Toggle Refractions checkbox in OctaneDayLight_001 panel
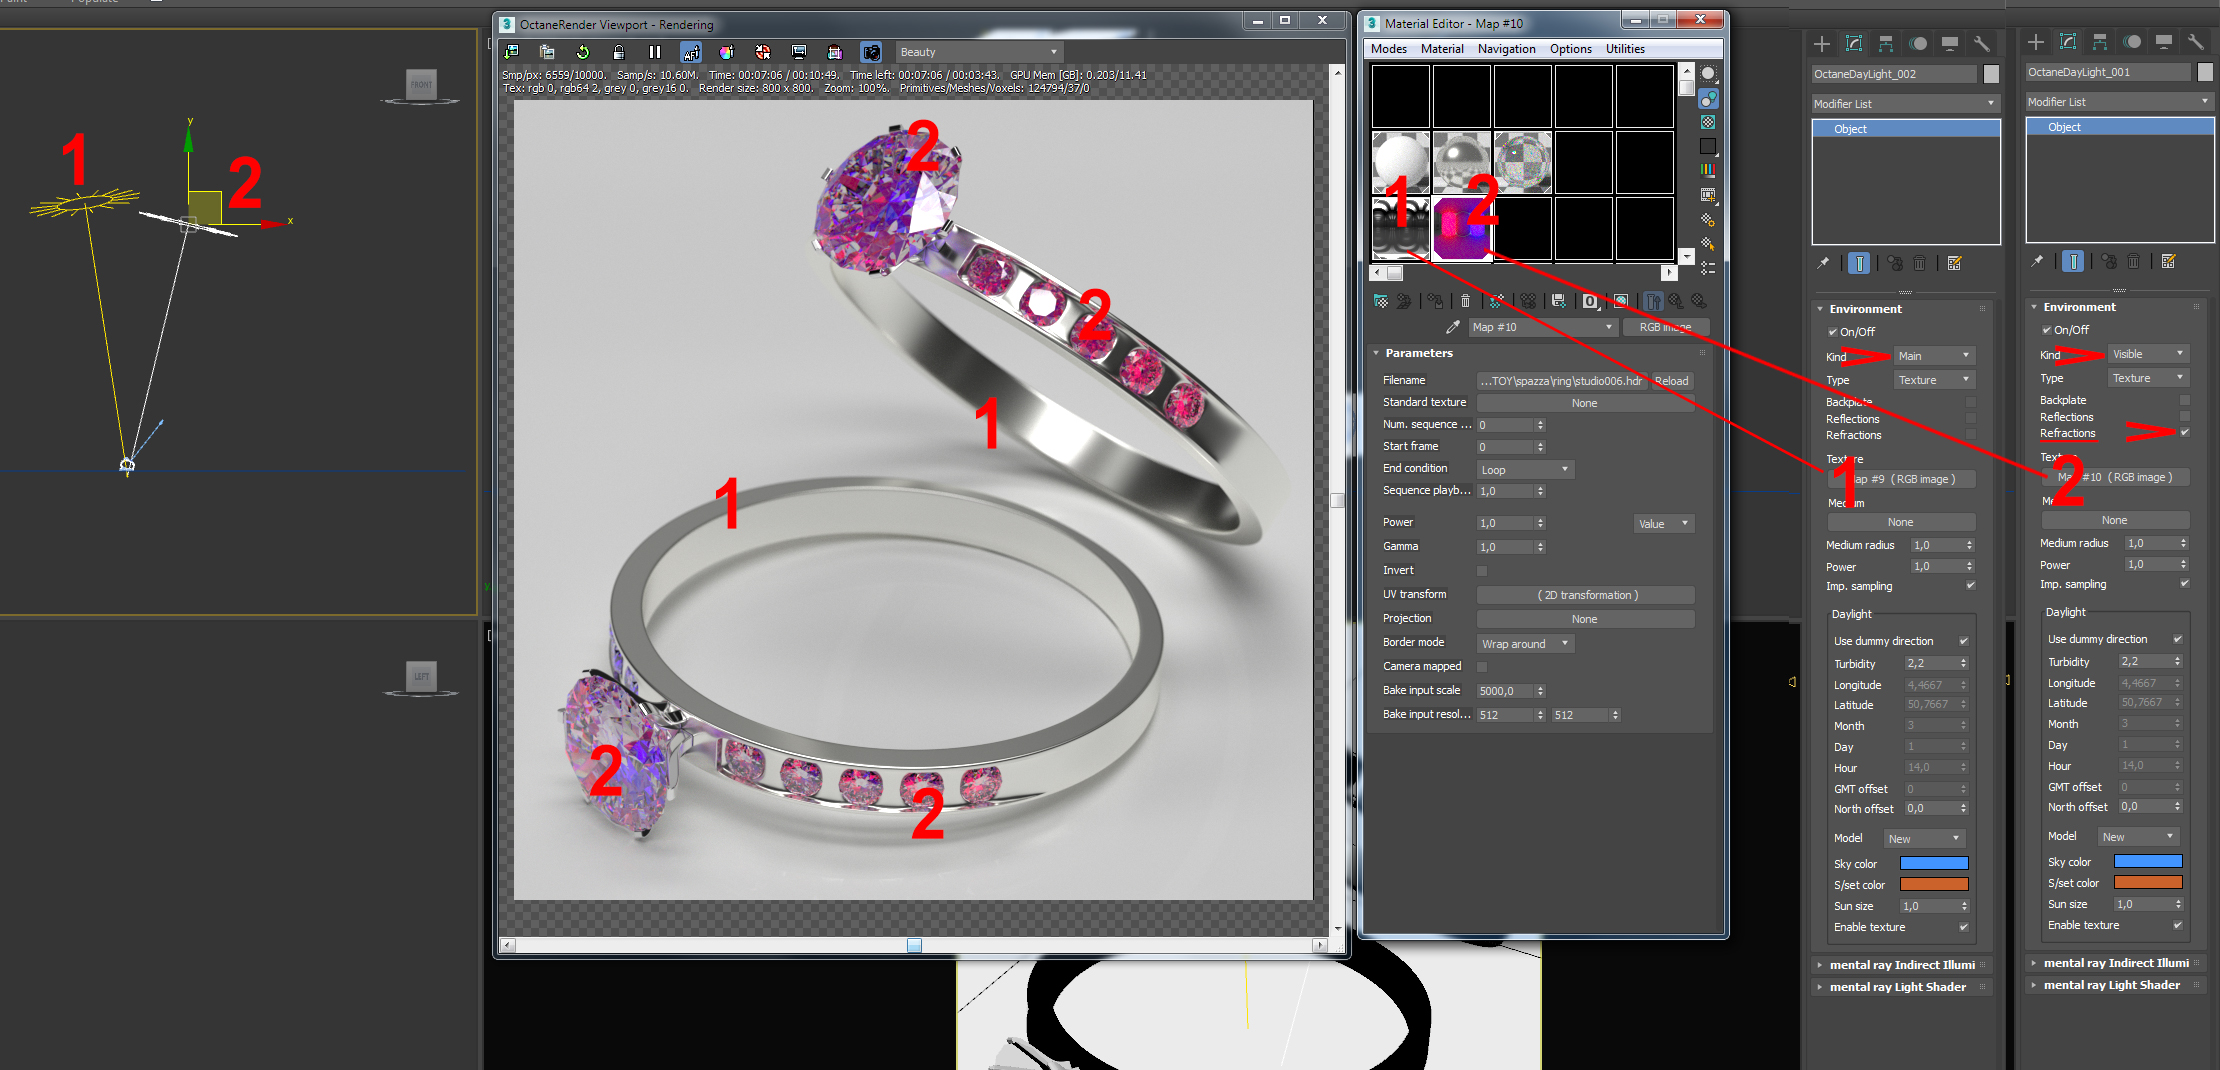 tap(2185, 433)
